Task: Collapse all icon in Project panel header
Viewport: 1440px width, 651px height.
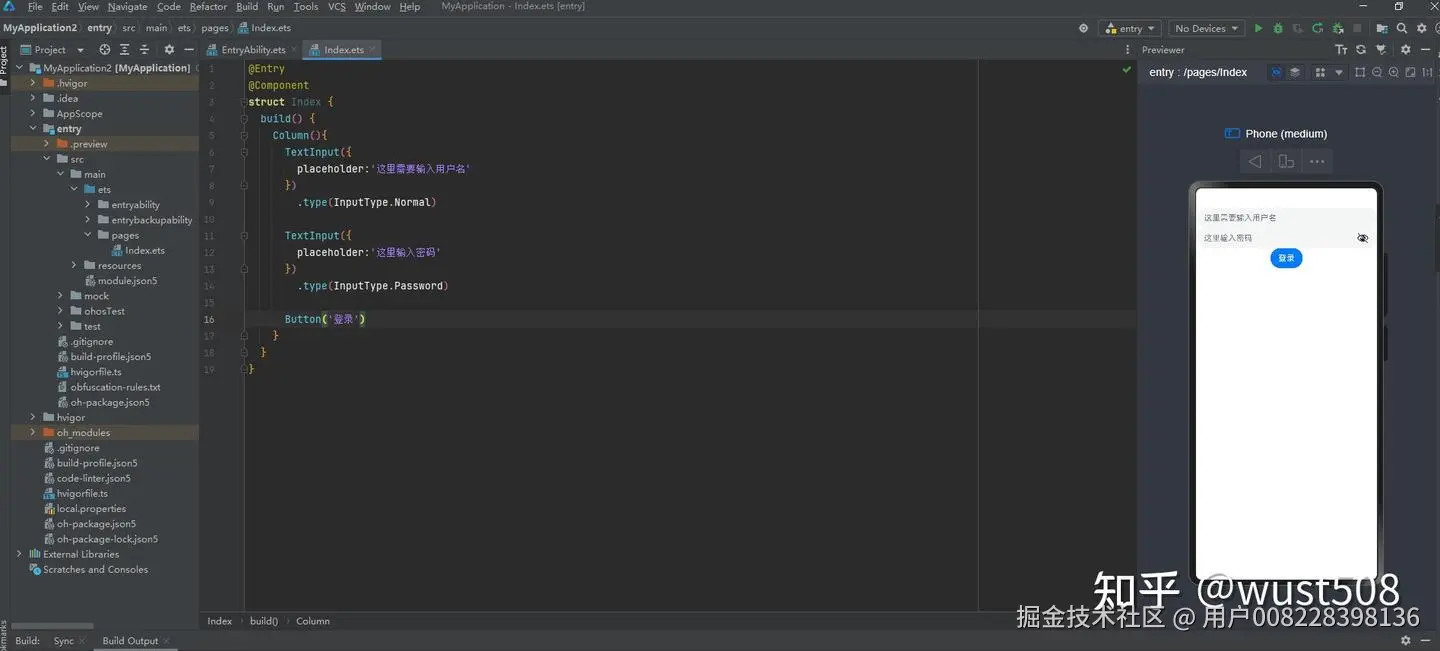Action: coord(144,49)
